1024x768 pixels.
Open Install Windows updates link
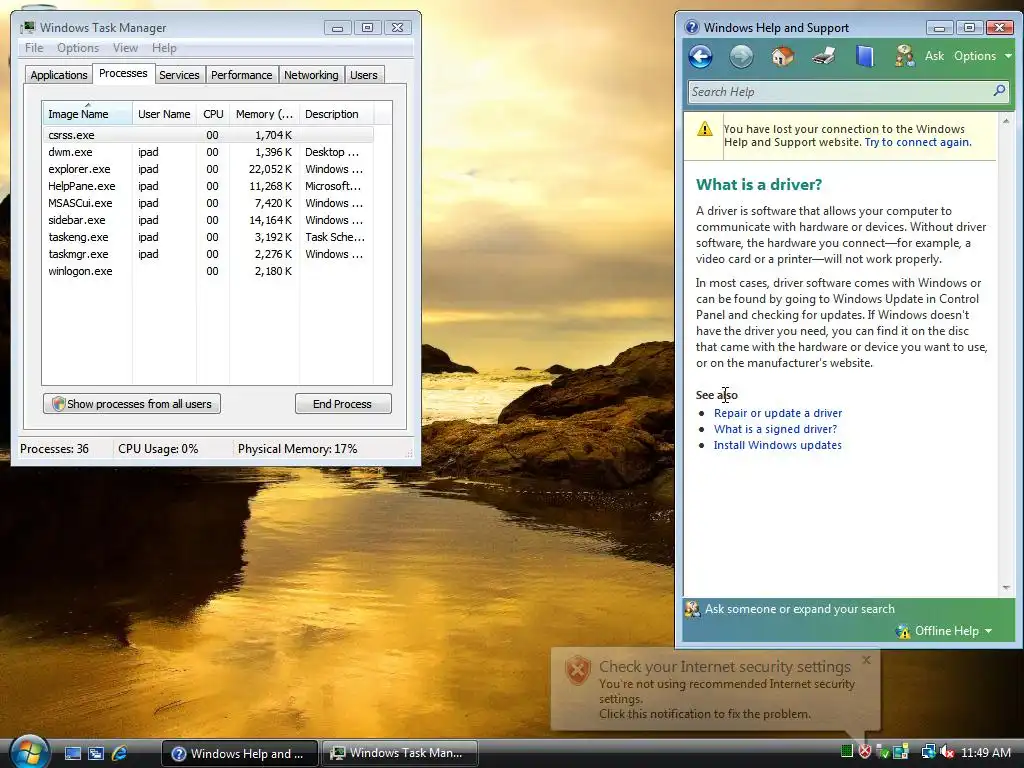tap(777, 445)
